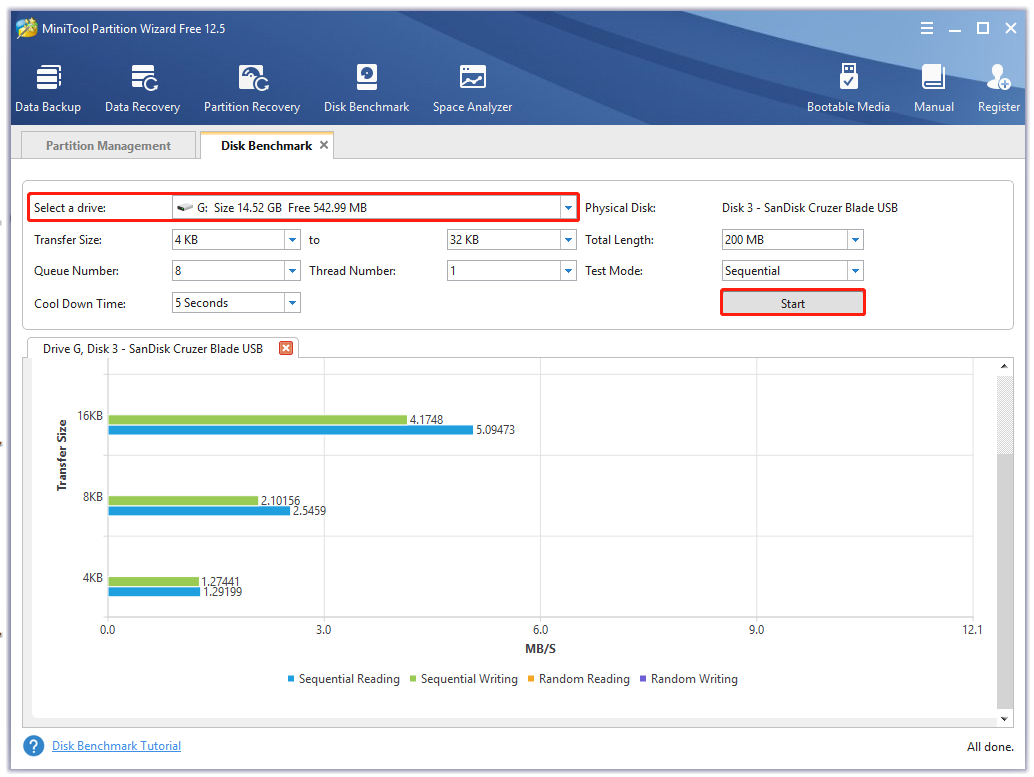Click the Start button
1034x777 pixels.
click(x=793, y=303)
